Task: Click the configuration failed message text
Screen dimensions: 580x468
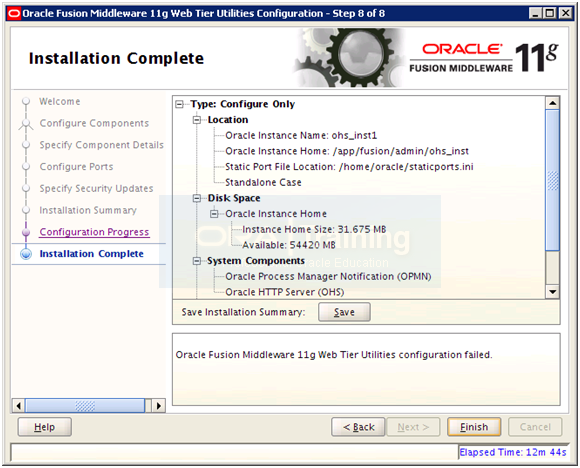Action: pos(334,355)
